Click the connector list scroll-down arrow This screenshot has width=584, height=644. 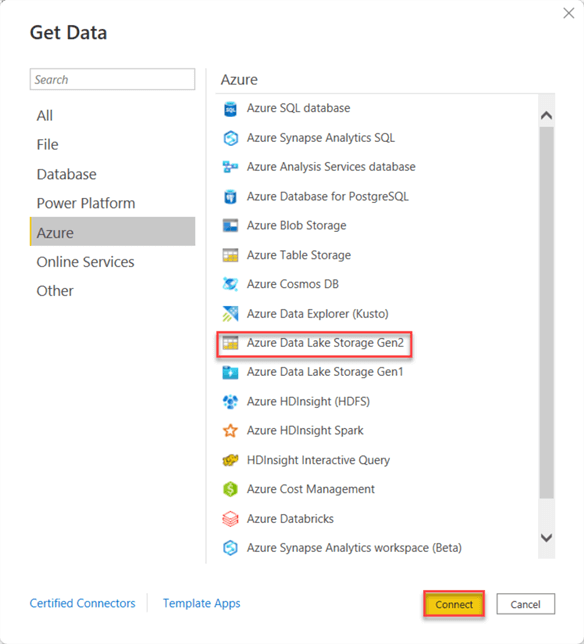(x=546, y=538)
